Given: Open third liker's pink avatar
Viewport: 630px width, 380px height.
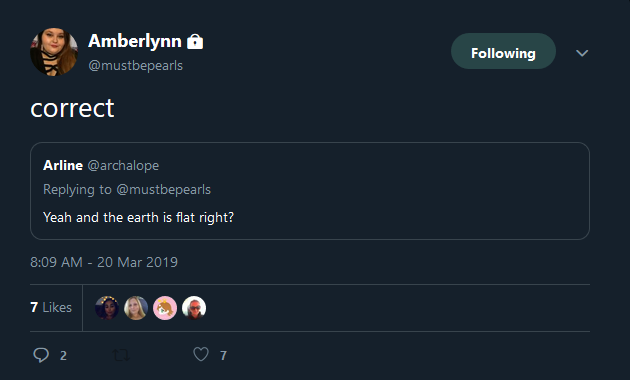Looking at the screenshot, I should coord(165,308).
